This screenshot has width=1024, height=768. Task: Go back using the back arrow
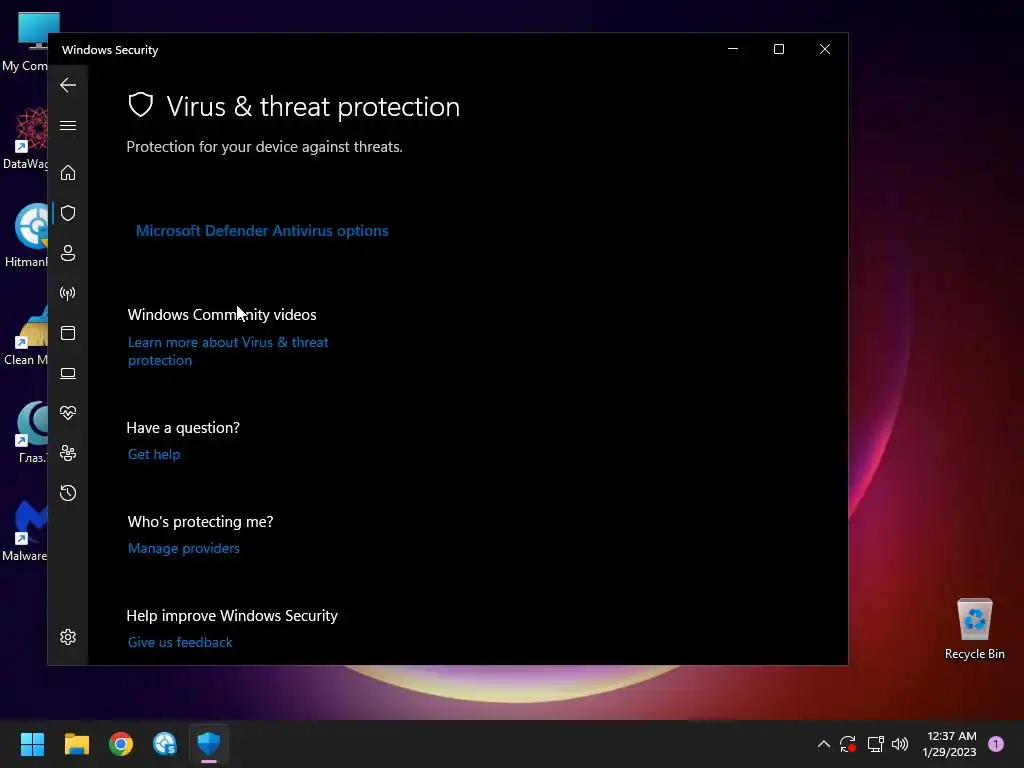coord(68,85)
